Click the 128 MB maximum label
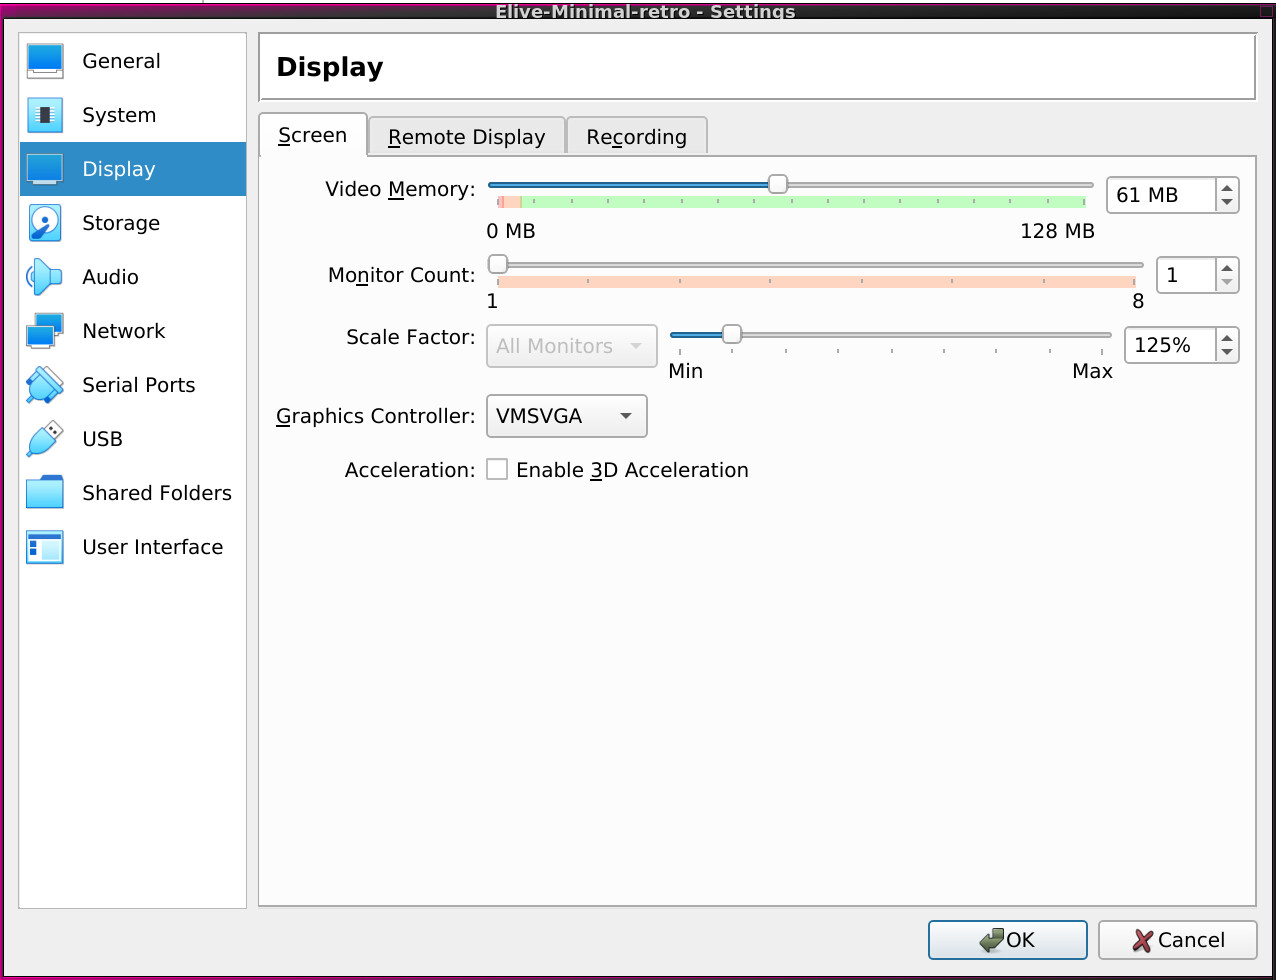 [1057, 232]
